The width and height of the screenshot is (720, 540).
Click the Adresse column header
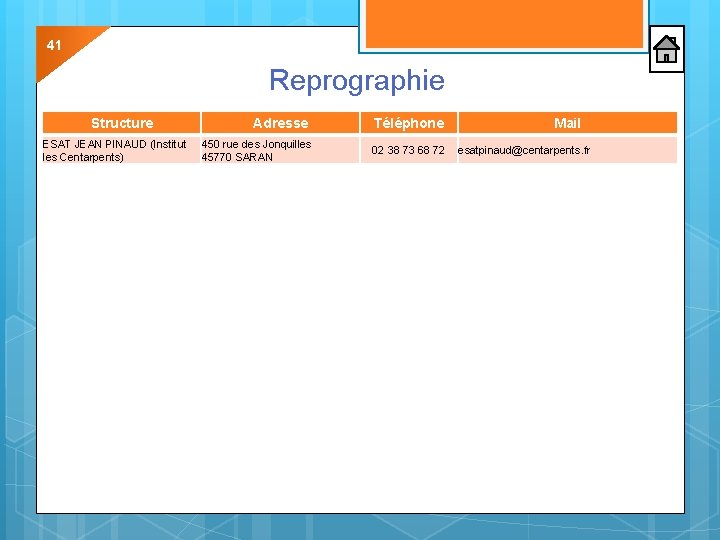click(280, 123)
